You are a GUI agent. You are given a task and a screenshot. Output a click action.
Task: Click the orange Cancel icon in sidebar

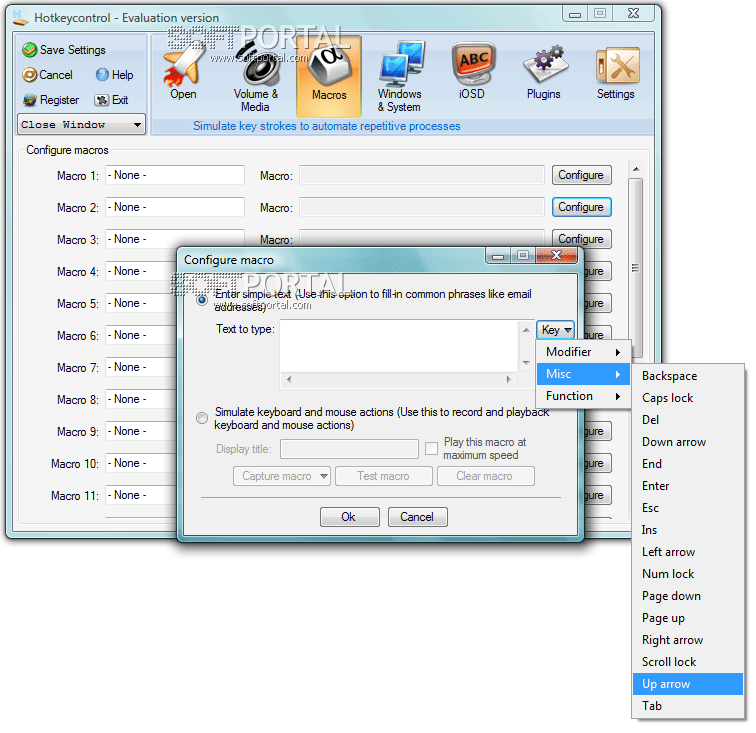coord(29,75)
